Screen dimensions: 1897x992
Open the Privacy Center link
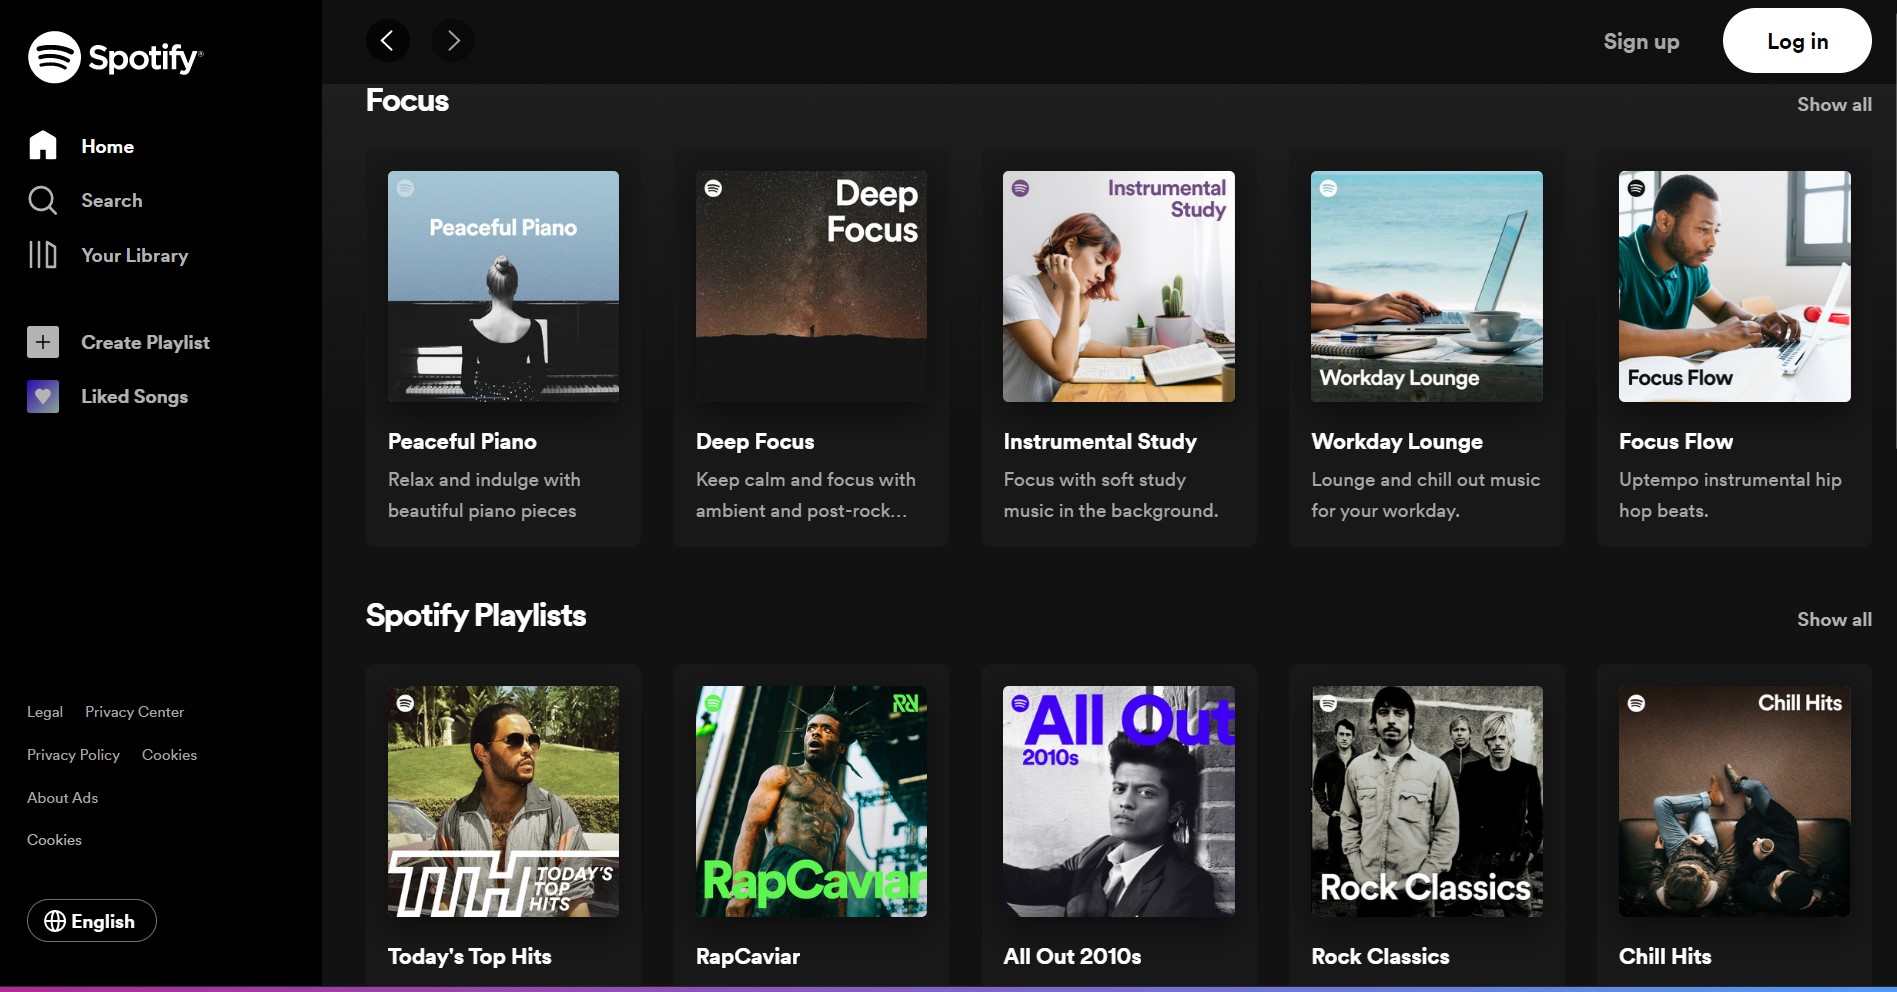tap(134, 712)
